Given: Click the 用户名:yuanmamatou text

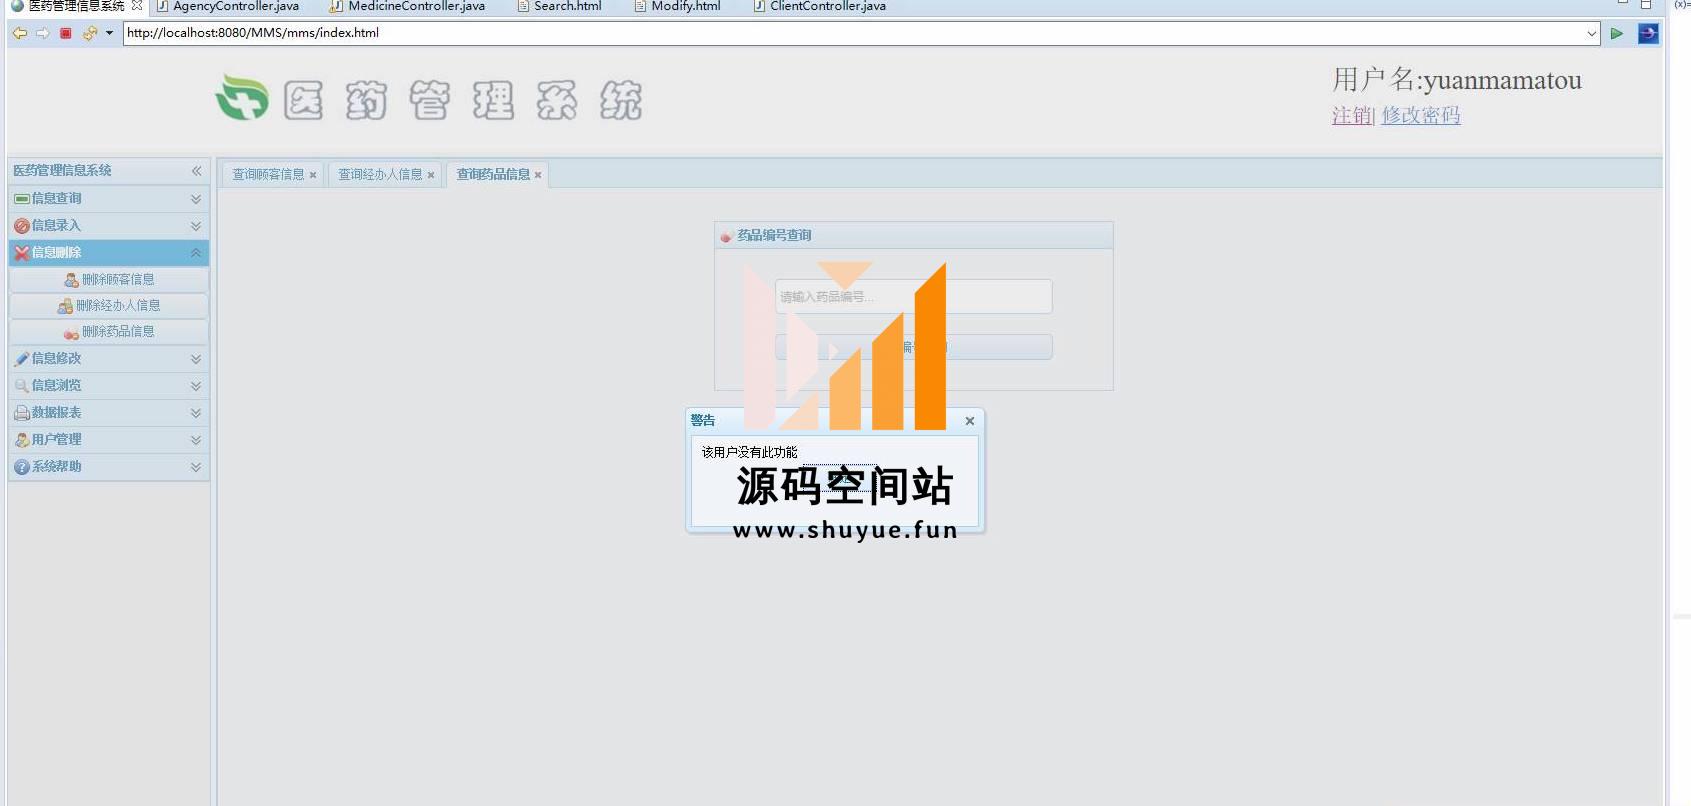Looking at the screenshot, I should 1457,80.
